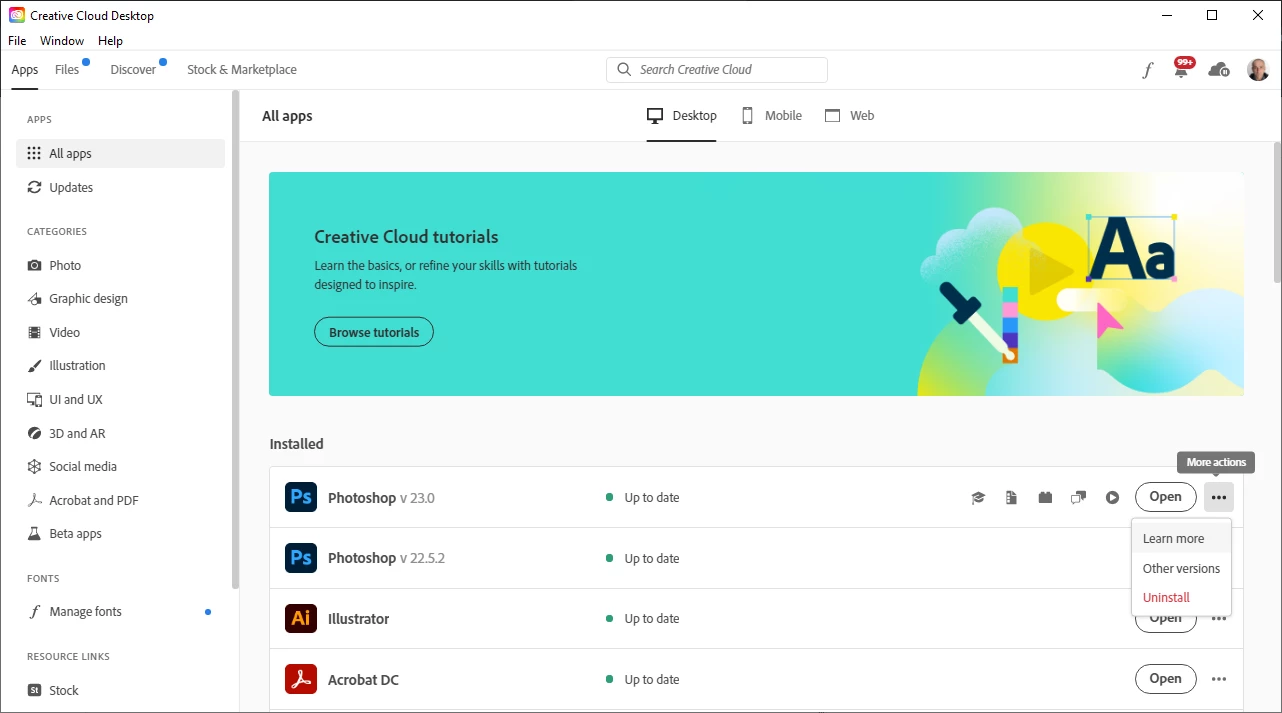Screen dimensions: 1282x713
Task: Click the Illustrator app icon
Action: pos(301,619)
